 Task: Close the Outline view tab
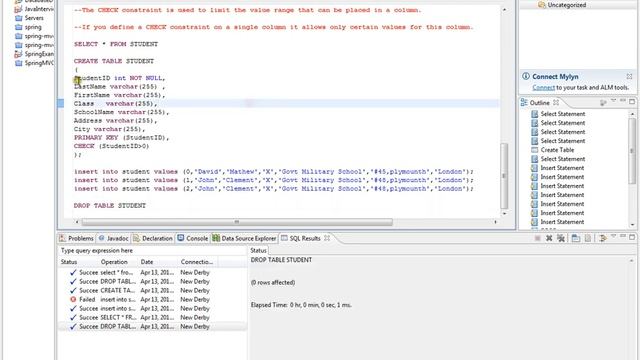(x=556, y=102)
